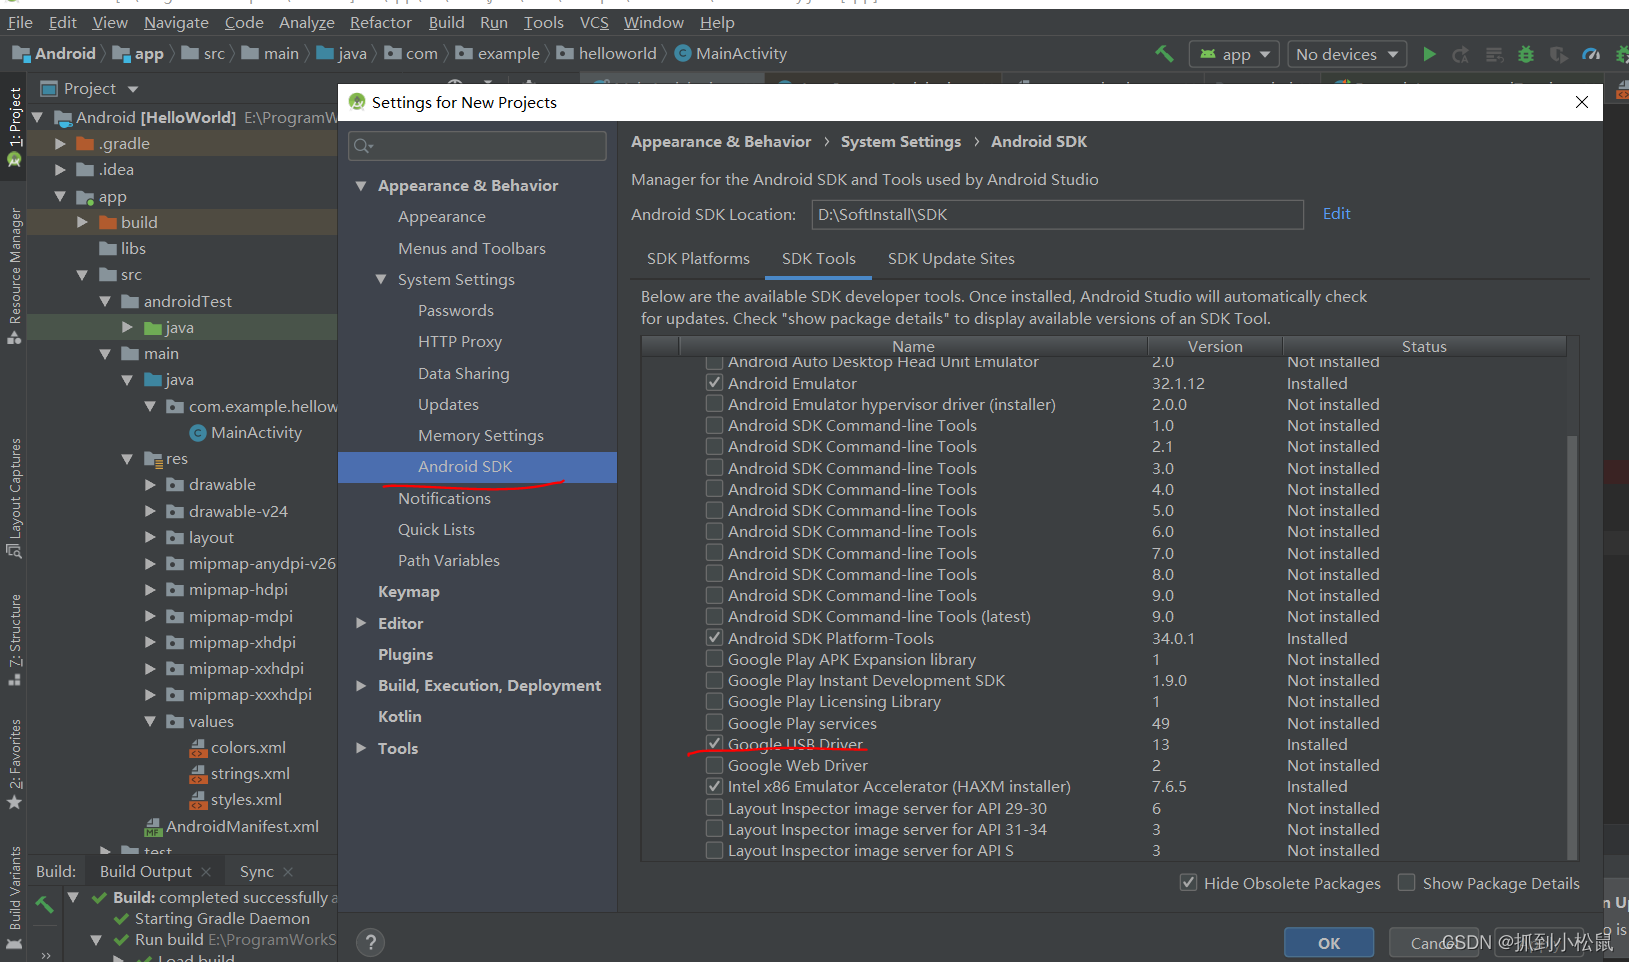The height and width of the screenshot is (962, 1629).
Task: Open the 2: Favorites side panel
Action: [14, 764]
